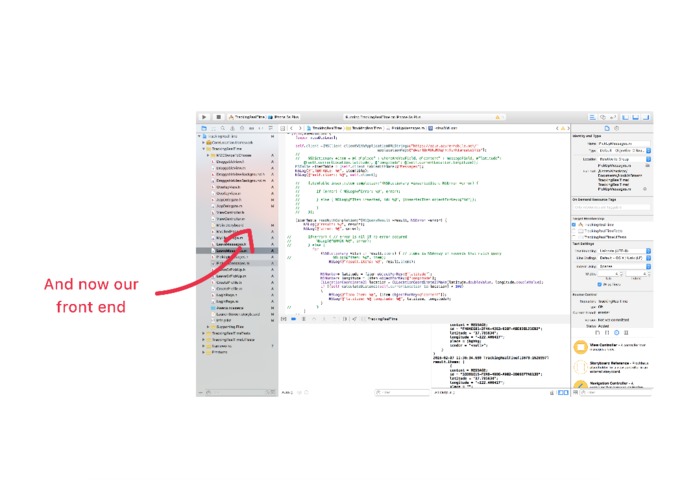This screenshot has width=695, height=494.
Task: Open the Test navigator tab icon
Action: pyautogui.click(x=242, y=128)
